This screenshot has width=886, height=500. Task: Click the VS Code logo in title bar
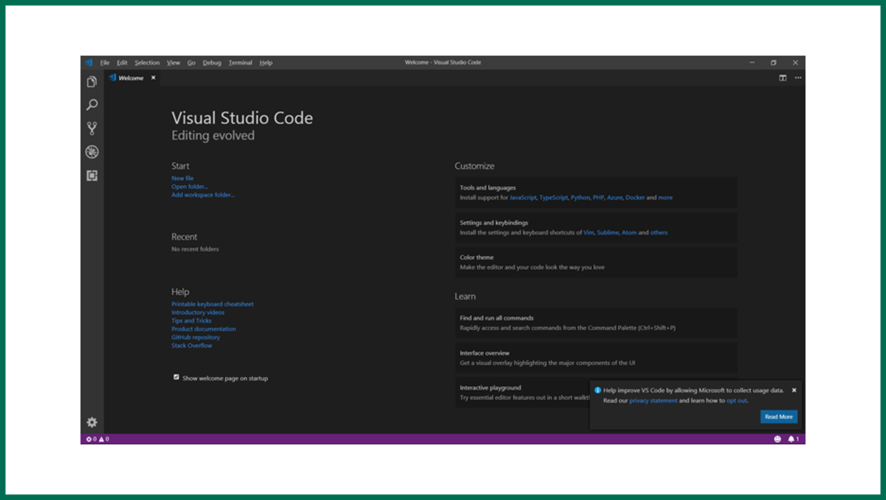tap(89, 63)
